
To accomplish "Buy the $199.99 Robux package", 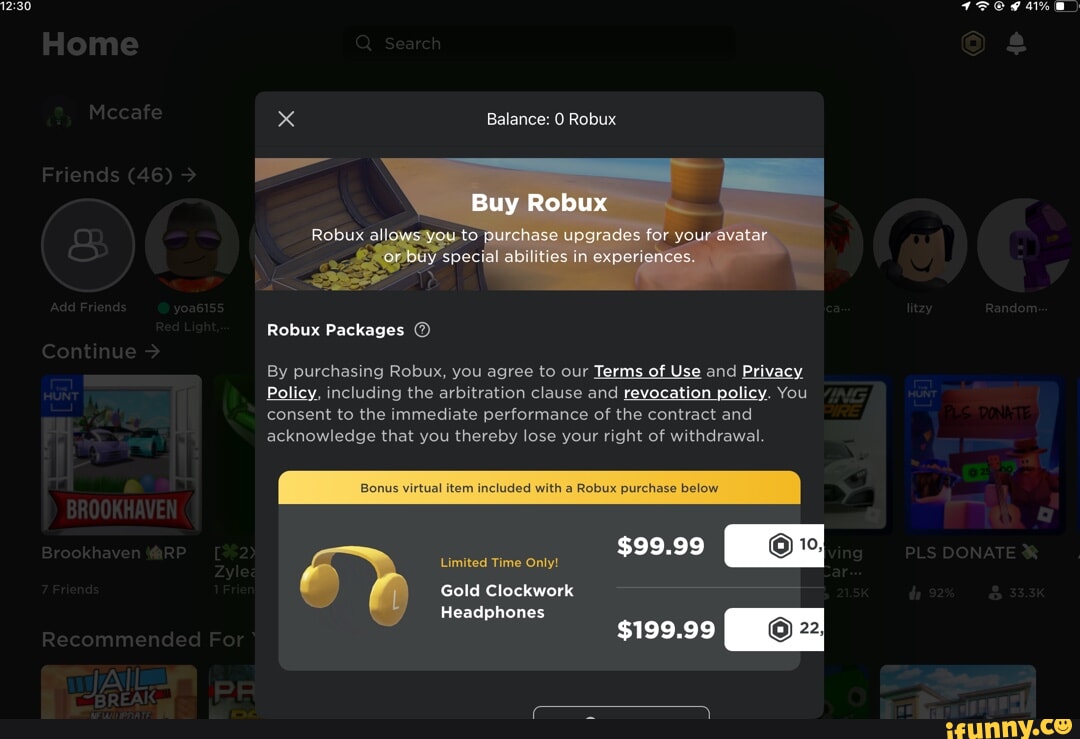I will click(x=773, y=629).
